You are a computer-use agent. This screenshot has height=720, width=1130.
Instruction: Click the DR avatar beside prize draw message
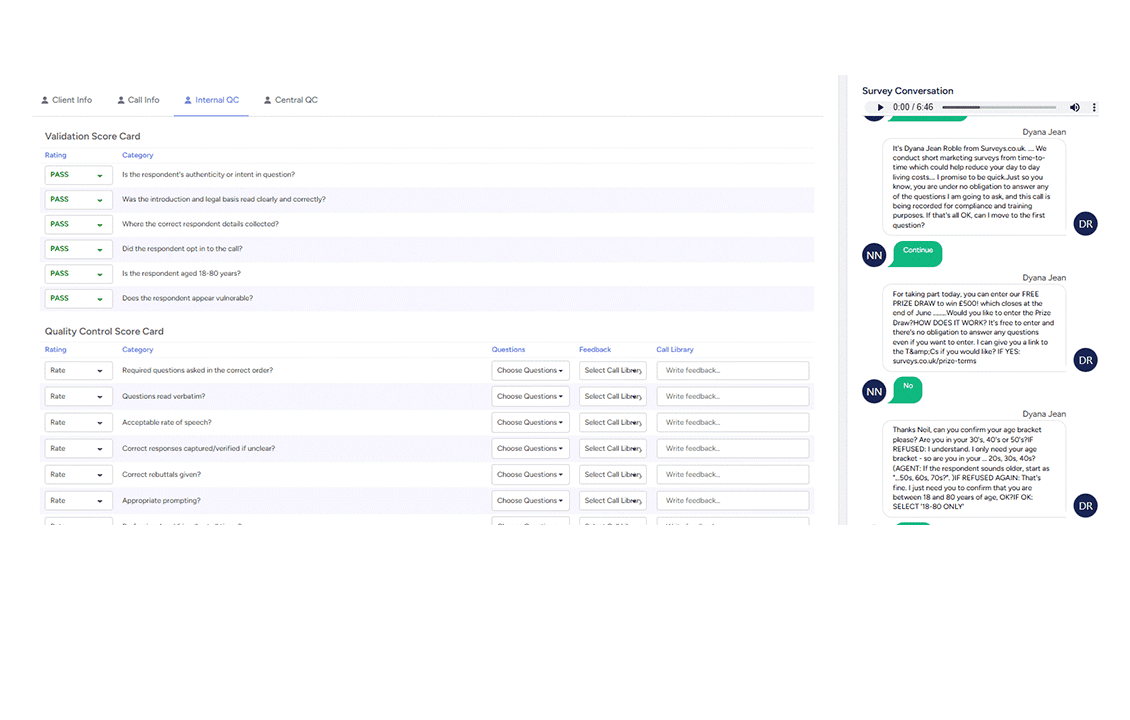point(1085,360)
